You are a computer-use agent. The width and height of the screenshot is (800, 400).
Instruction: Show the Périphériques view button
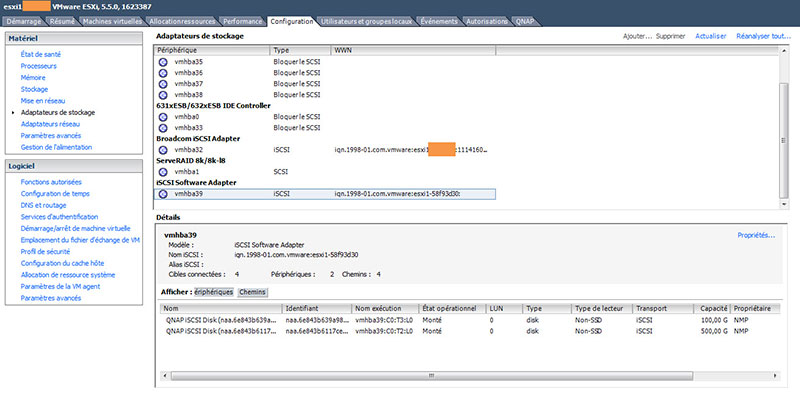(x=214, y=292)
